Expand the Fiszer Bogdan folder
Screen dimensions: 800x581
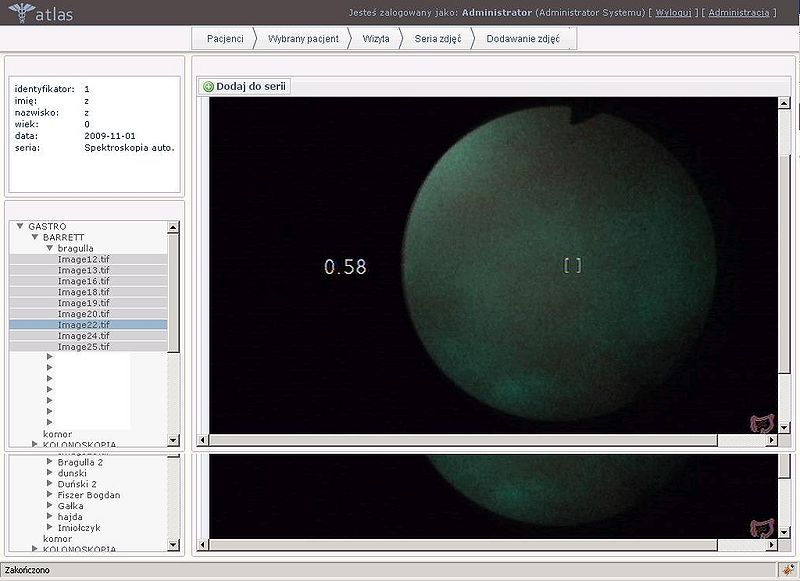(49, 495)
